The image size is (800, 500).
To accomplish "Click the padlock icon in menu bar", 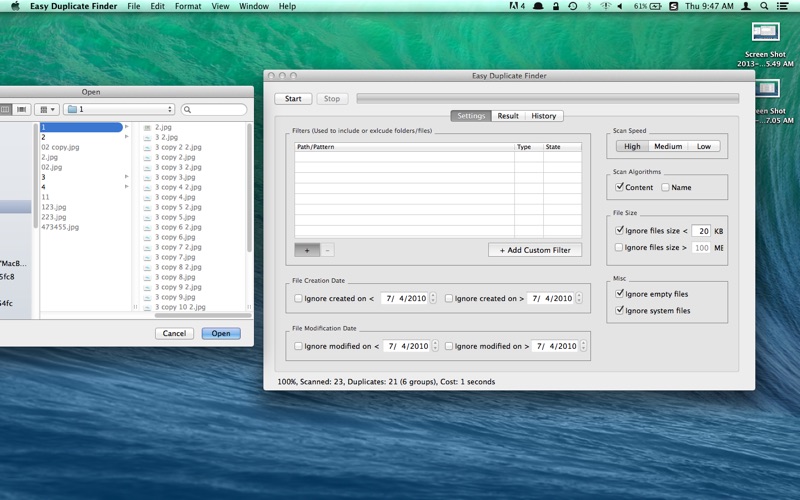I will pyautogui.click(x=556, y=6).
